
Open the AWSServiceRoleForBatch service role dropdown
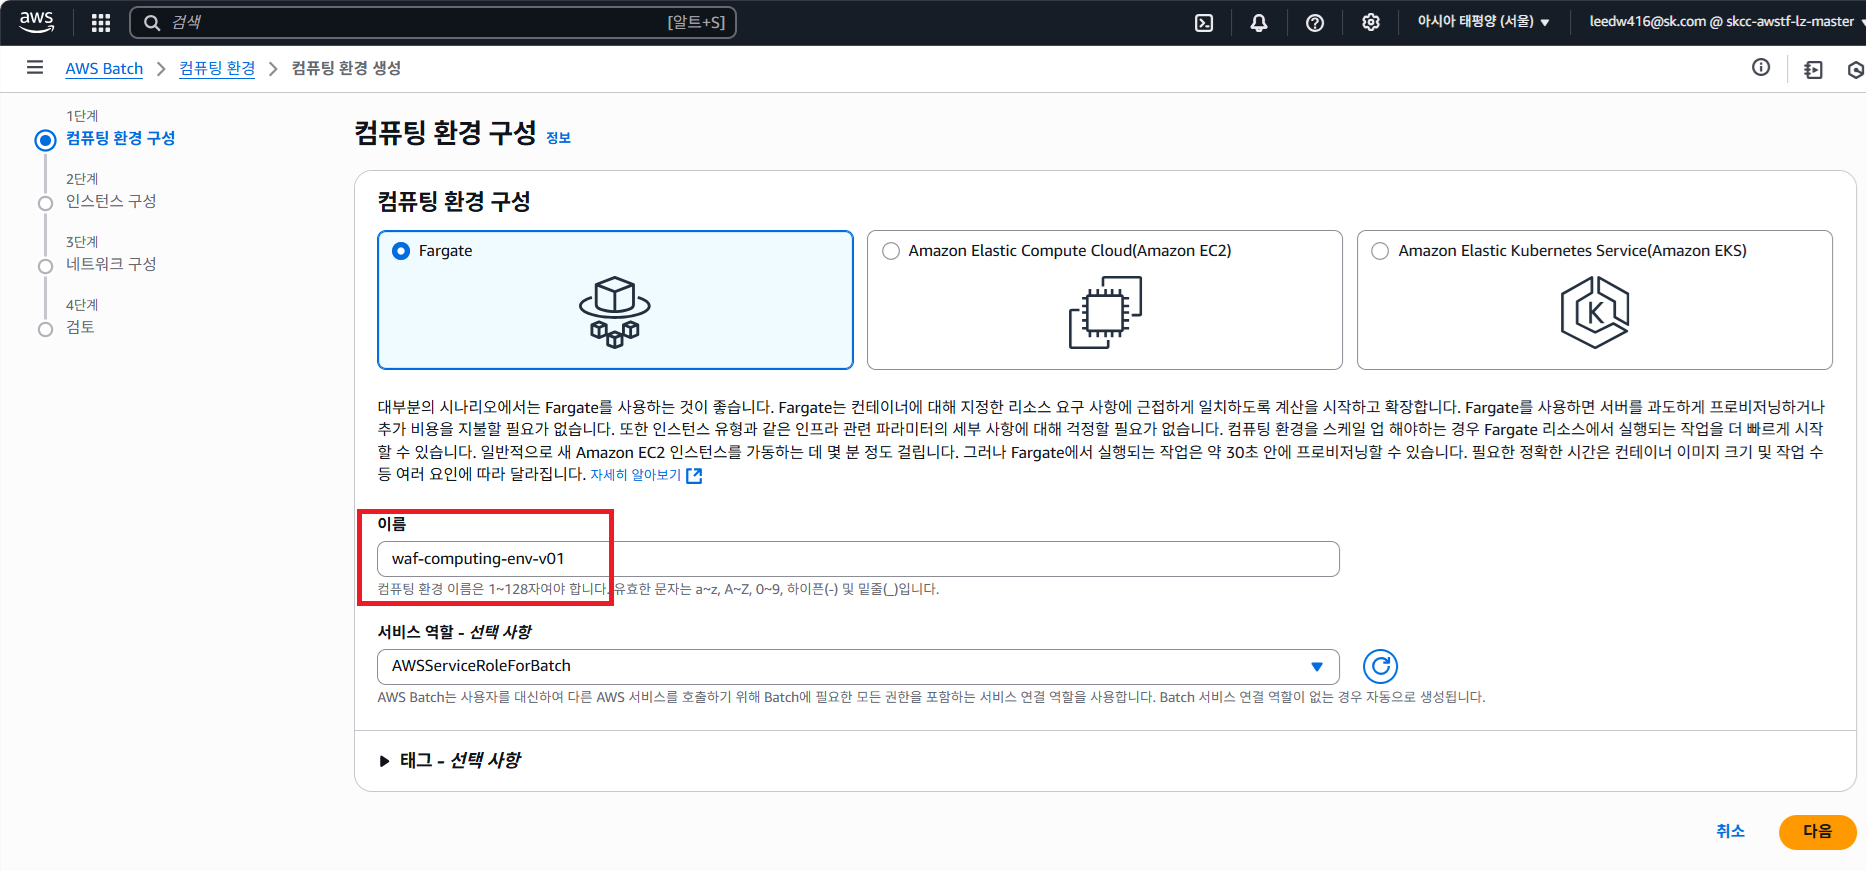(857, 666)
